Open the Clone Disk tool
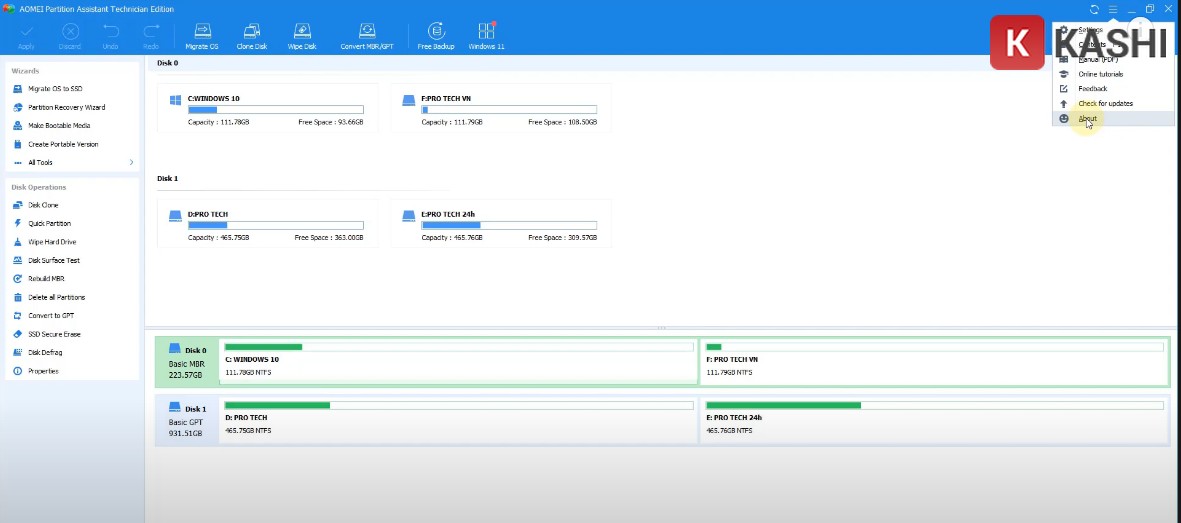 (252, 35)
